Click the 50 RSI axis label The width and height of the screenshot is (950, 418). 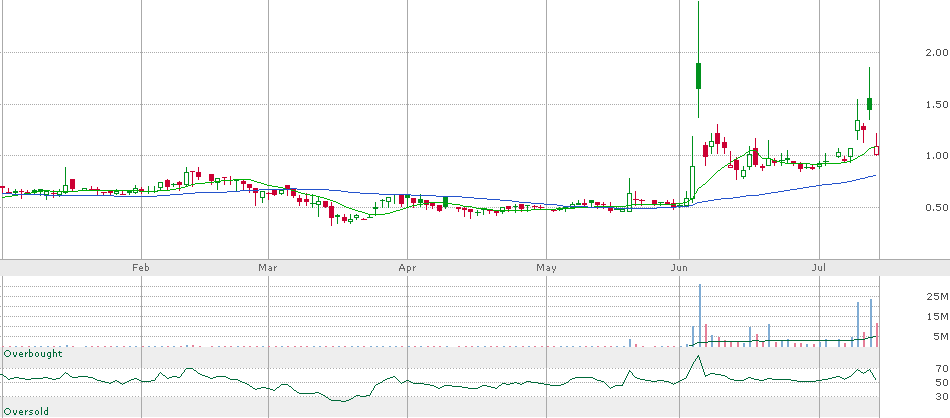click(x=942, y=382)
